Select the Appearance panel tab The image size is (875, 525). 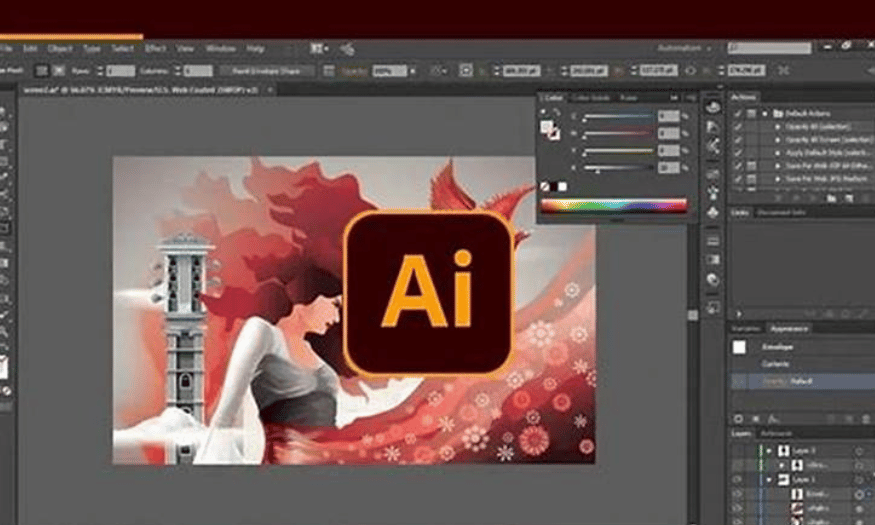point(789,329)
